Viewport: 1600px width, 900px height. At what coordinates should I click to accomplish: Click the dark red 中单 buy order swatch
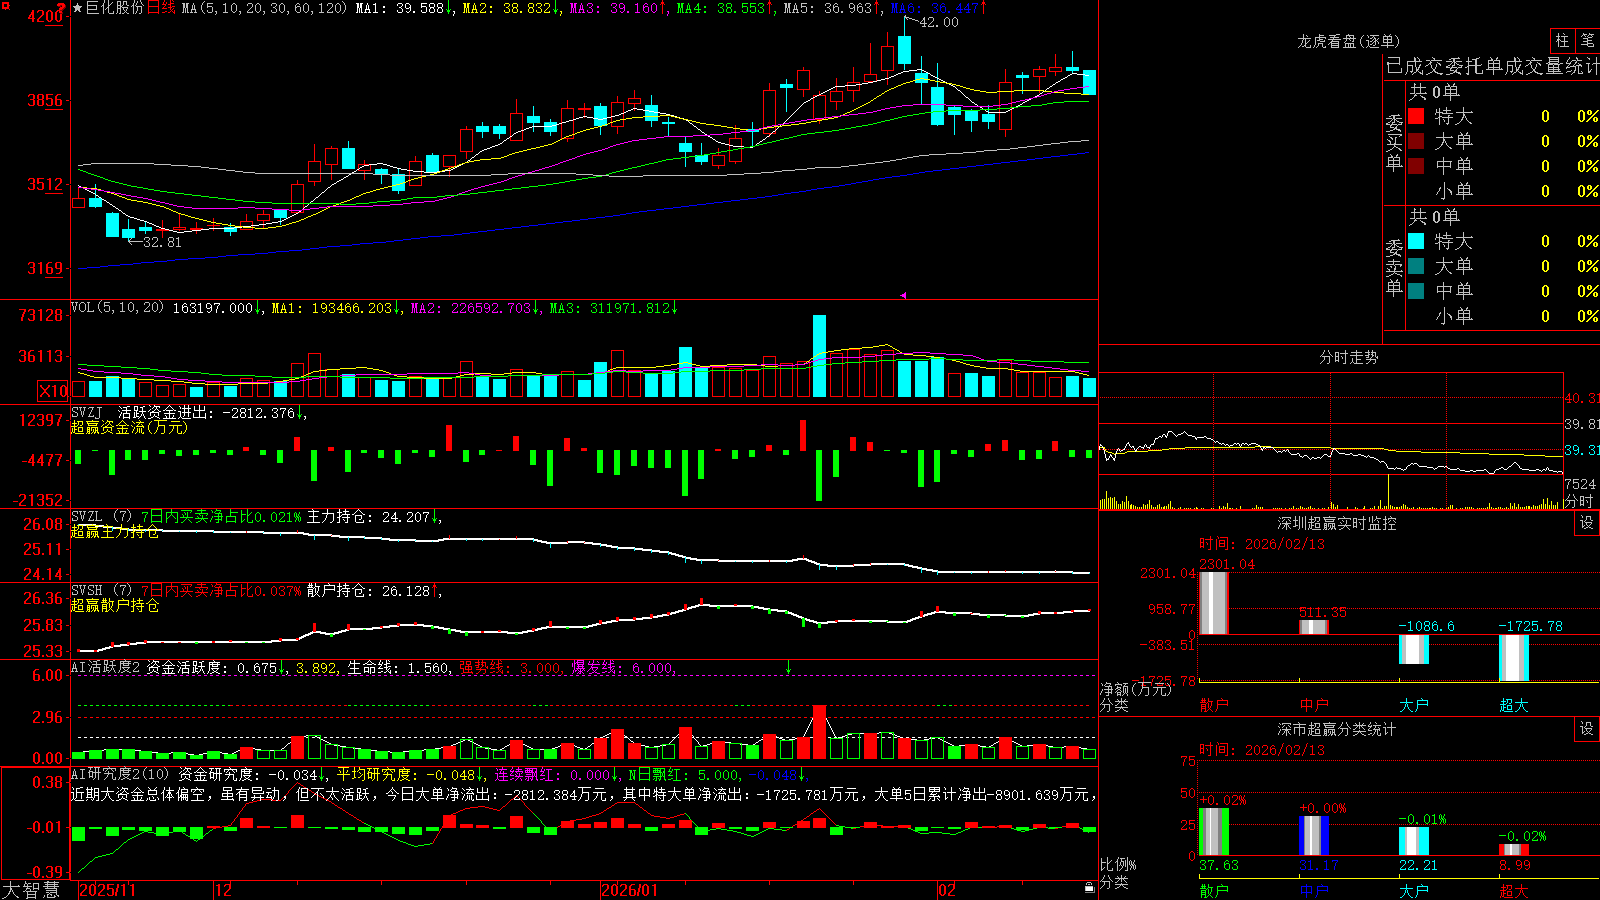click(1416, 166)
